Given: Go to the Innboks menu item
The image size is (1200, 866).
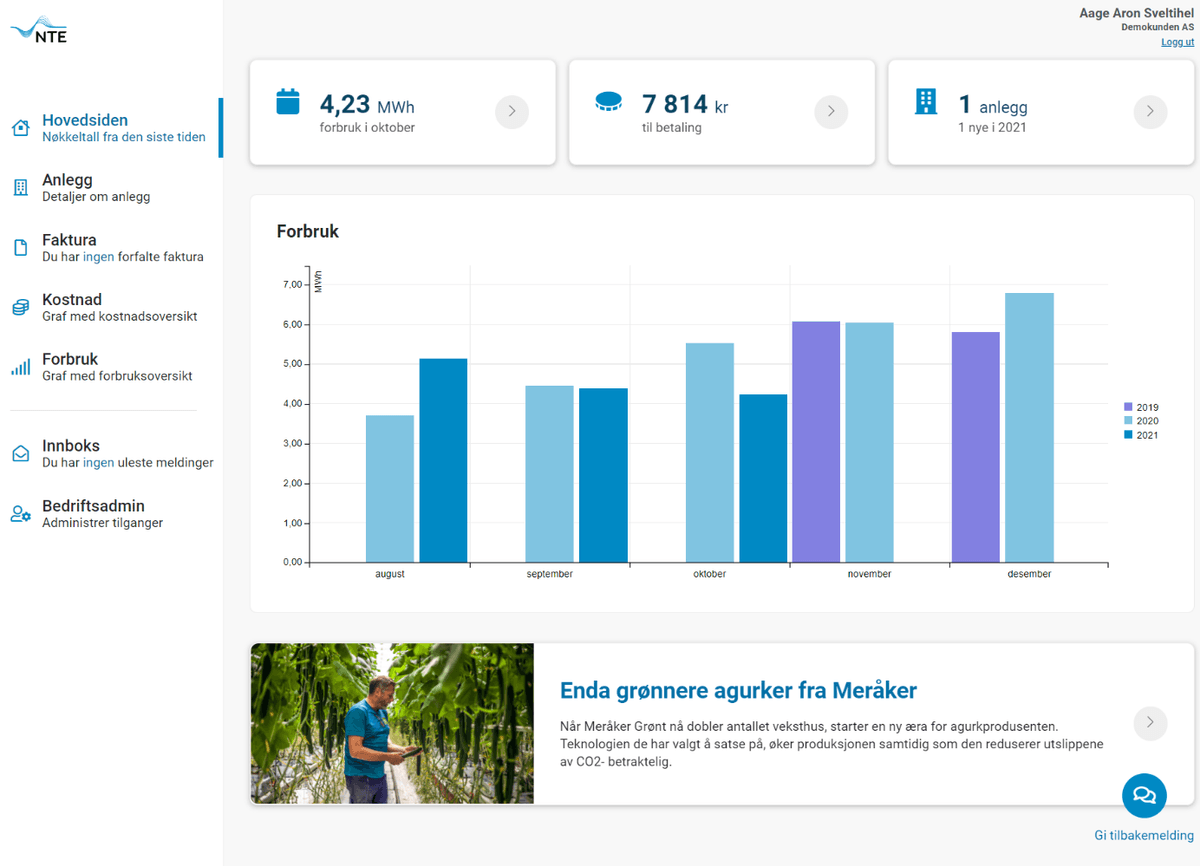Looking at the screenshot, I should pyautogui.click(x=71, y=446).
